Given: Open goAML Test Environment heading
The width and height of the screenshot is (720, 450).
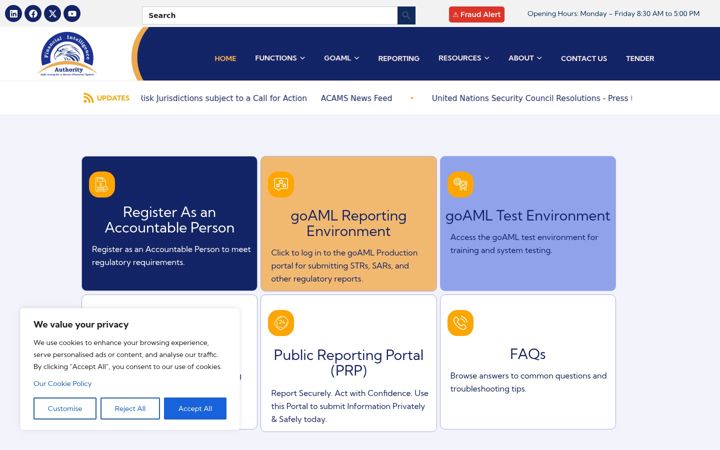Looking at the screenshot, I should [528, 216].
